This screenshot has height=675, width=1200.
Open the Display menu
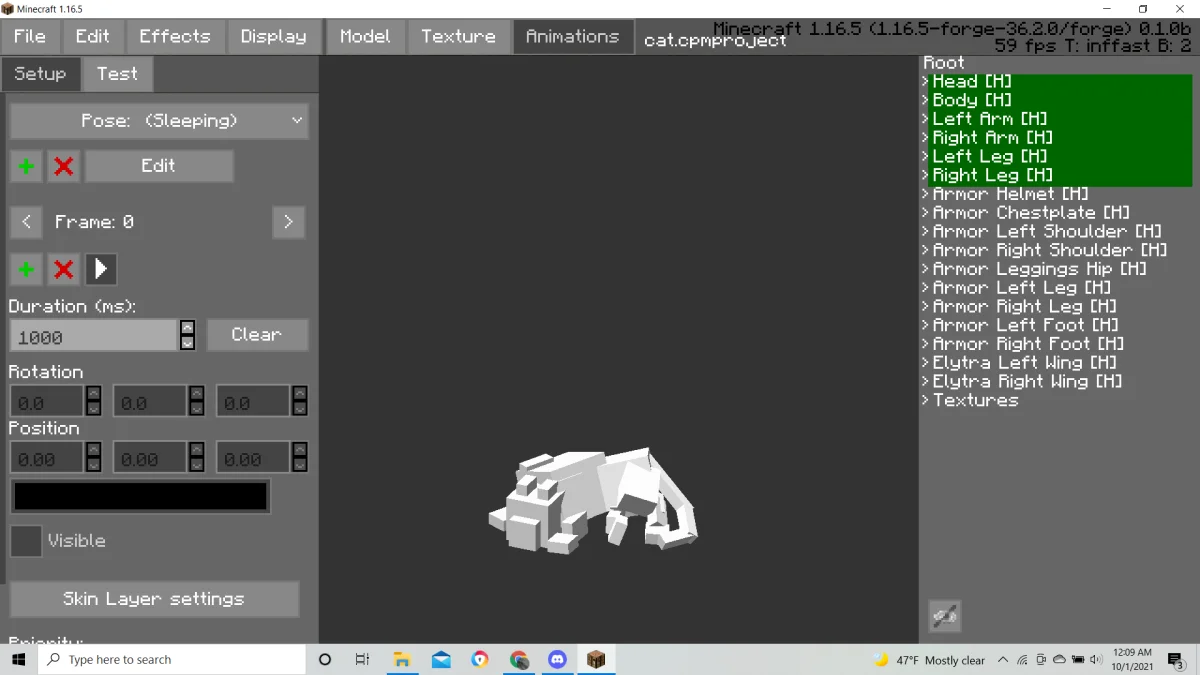(x=273, y=36)
